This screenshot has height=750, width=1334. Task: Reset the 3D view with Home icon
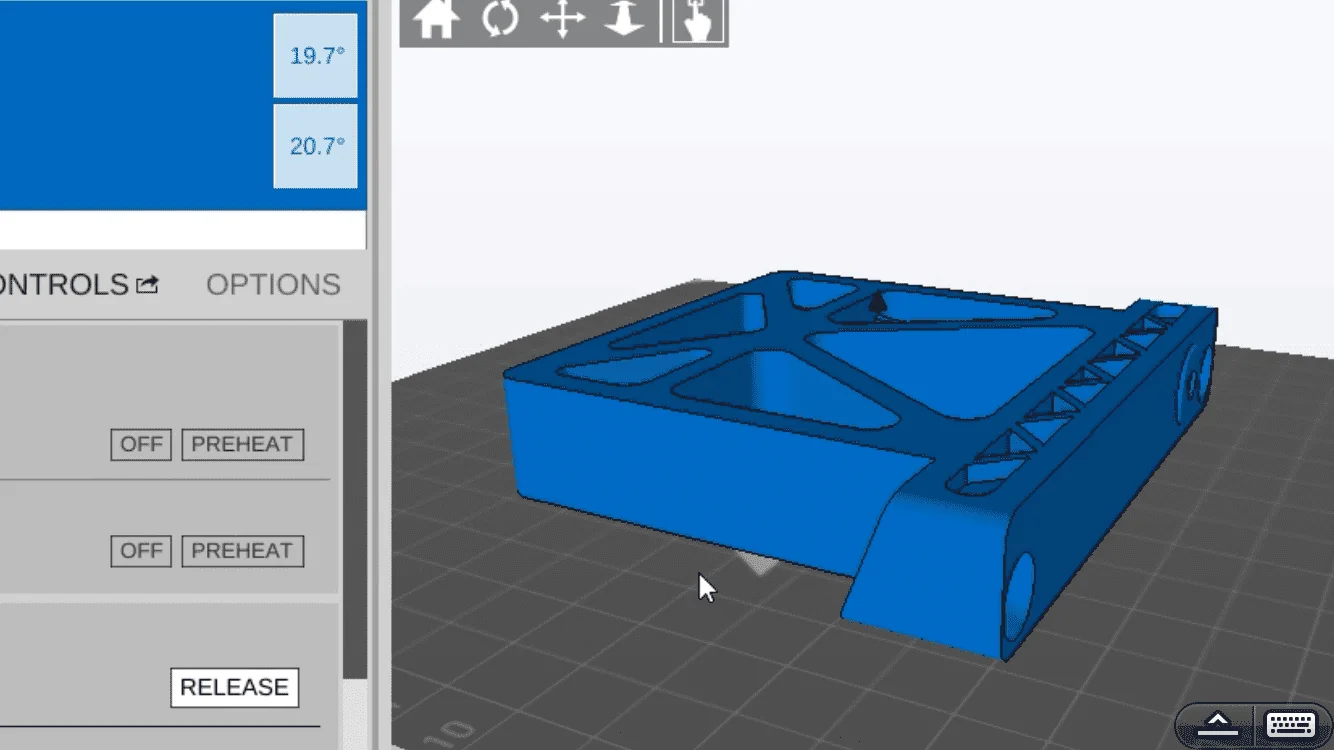point(436,20)
